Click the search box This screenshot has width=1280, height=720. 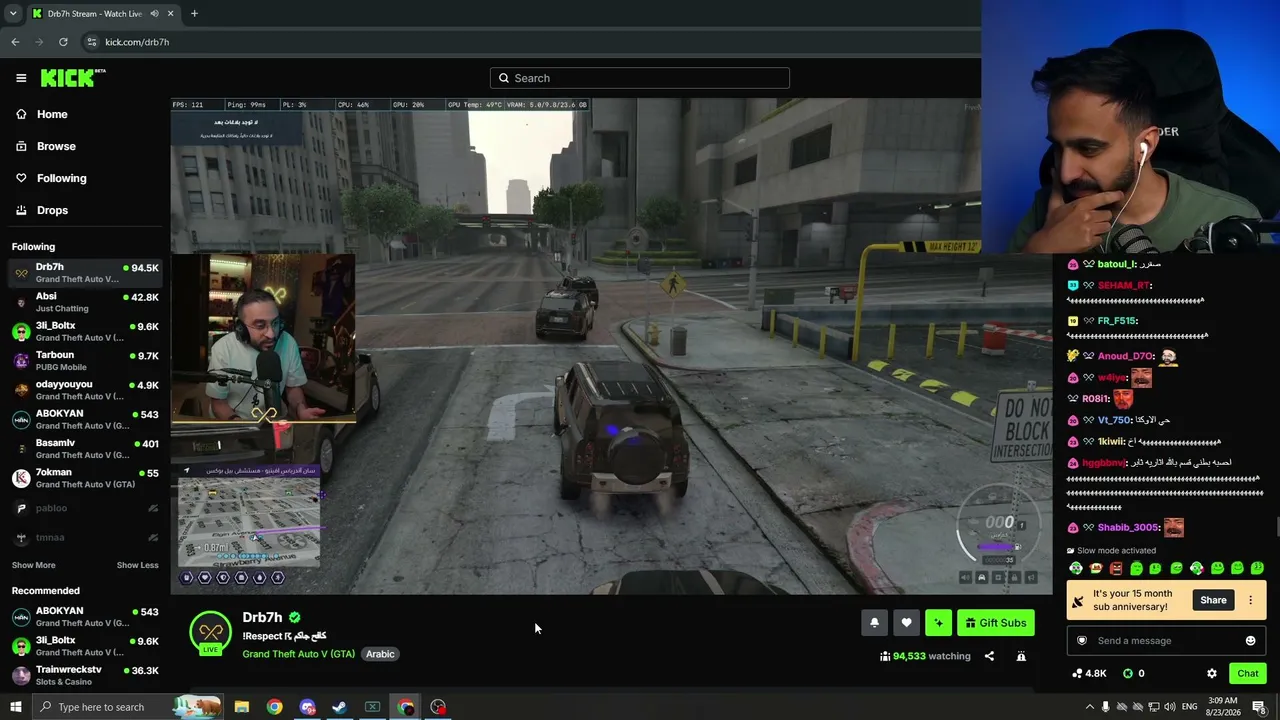point(640,78)
